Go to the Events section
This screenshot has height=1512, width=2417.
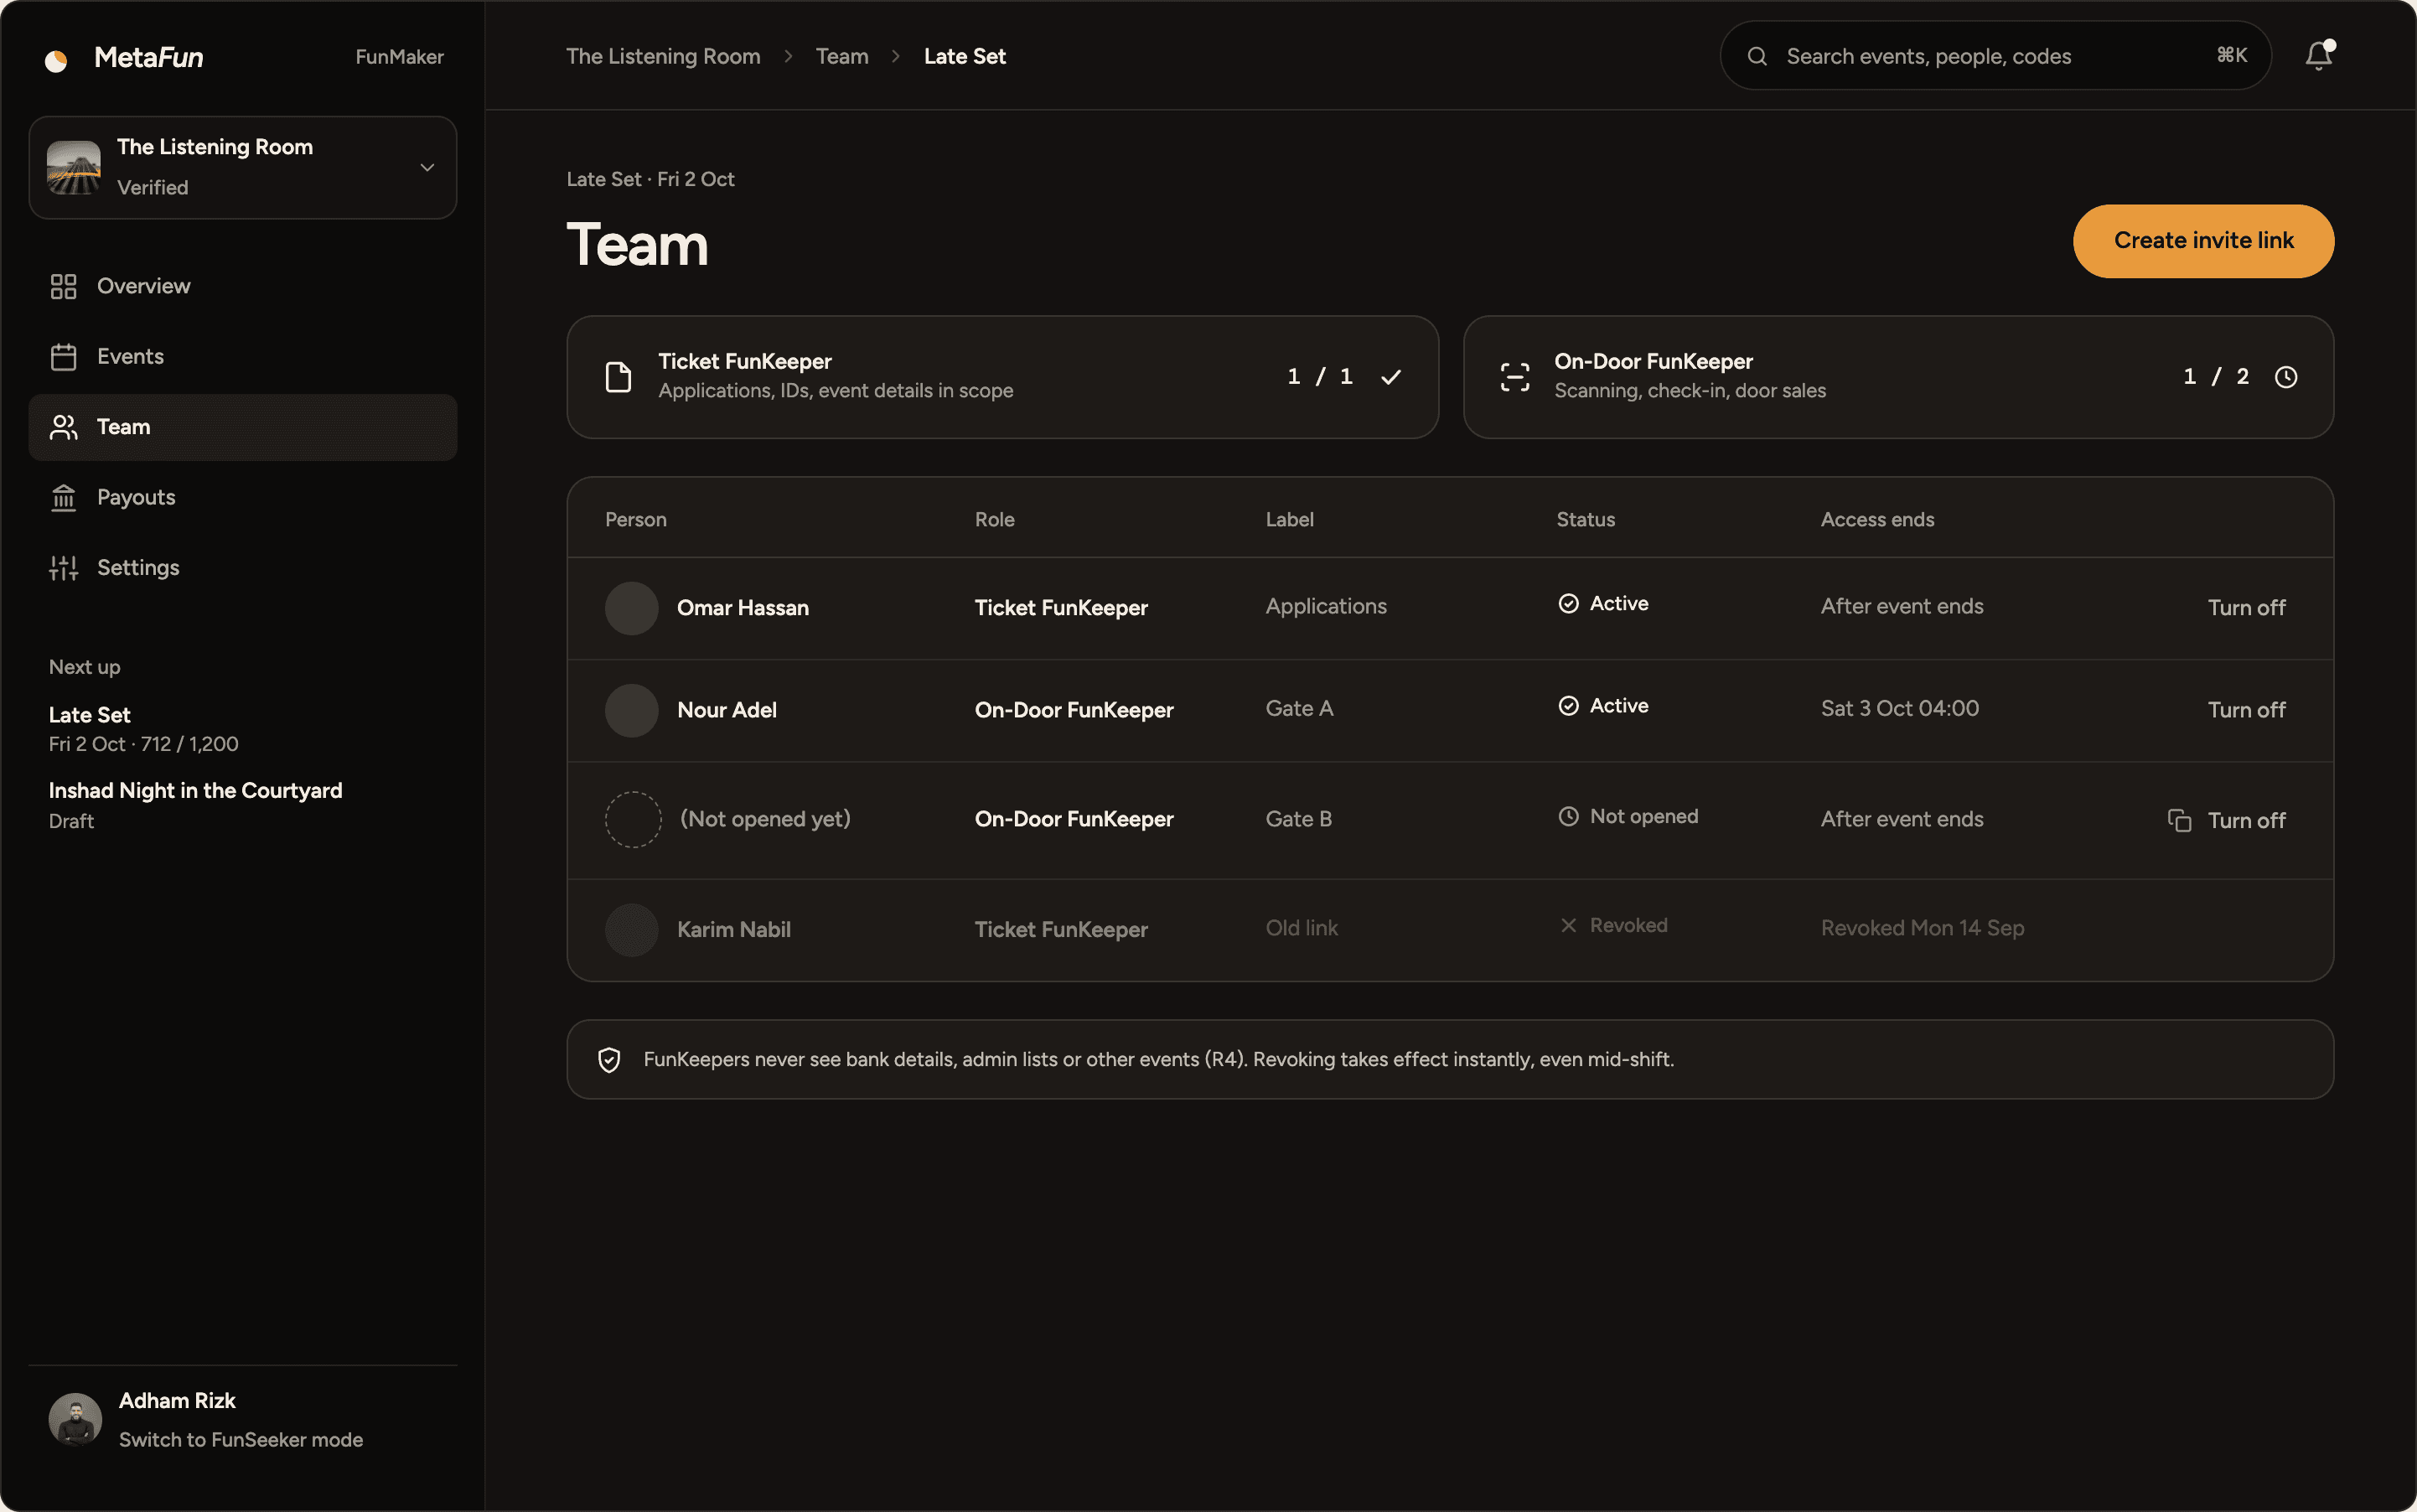pos(243,357)
